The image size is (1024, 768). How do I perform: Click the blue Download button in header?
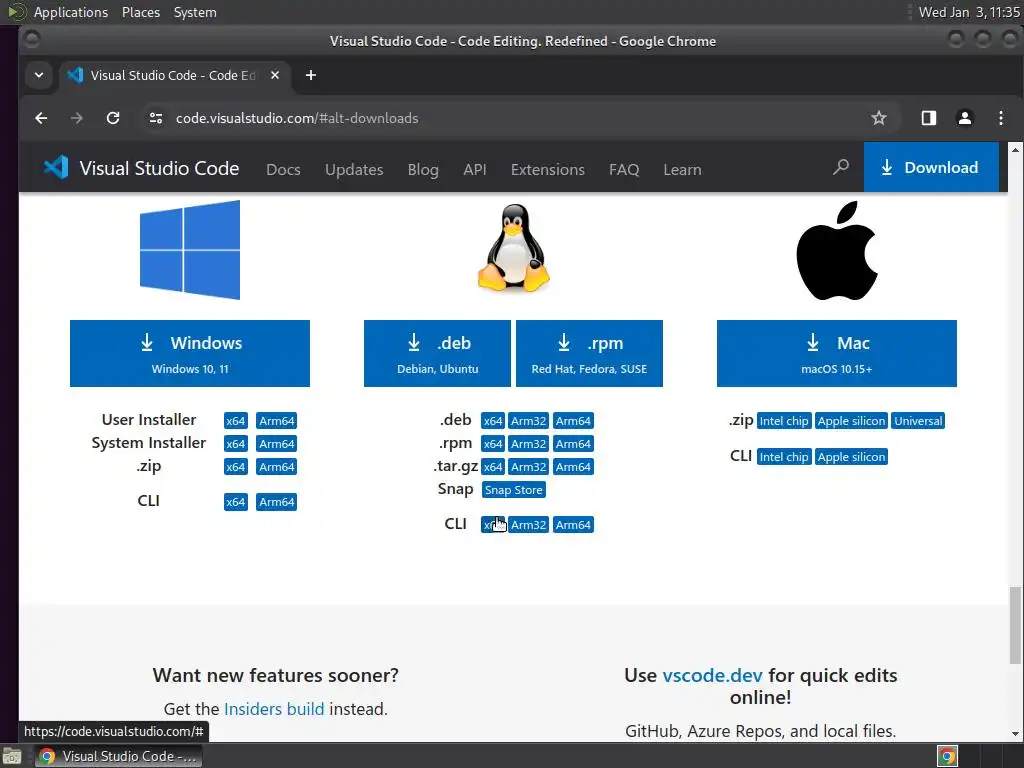click(x=931, y=167)
